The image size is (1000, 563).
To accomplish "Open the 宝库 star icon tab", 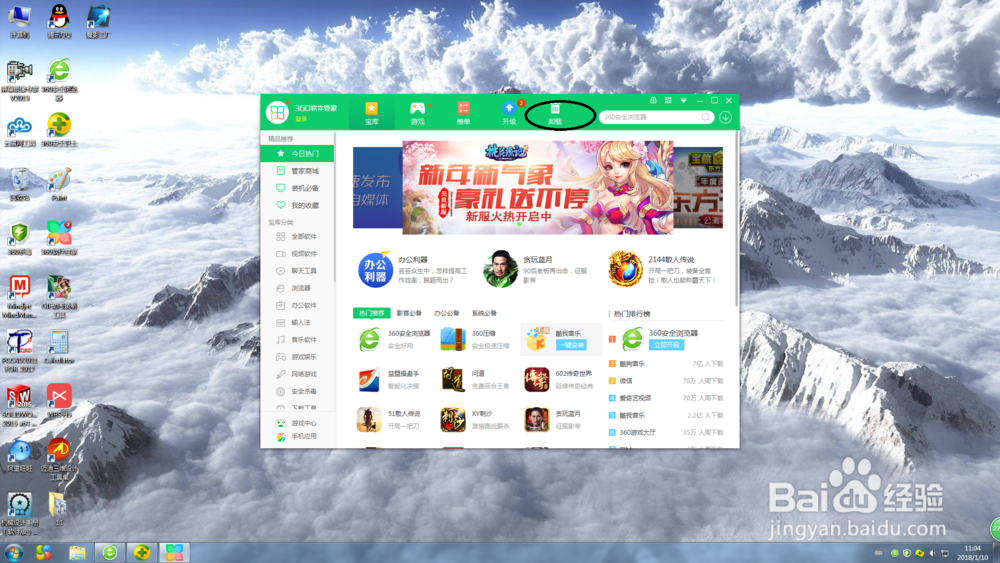I will point(371,113).
